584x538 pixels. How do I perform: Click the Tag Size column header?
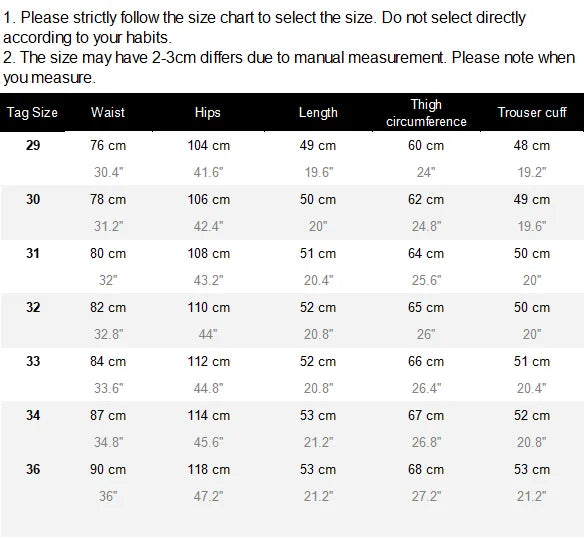click(32, 113)
